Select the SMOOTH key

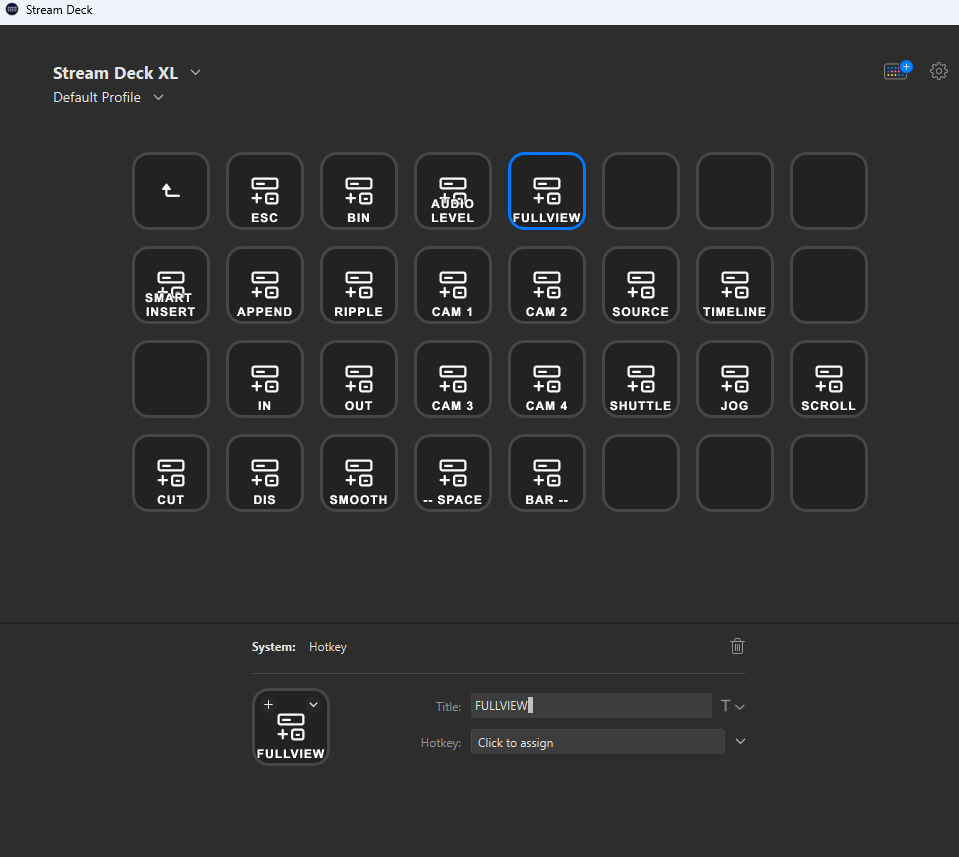point(359,473)
